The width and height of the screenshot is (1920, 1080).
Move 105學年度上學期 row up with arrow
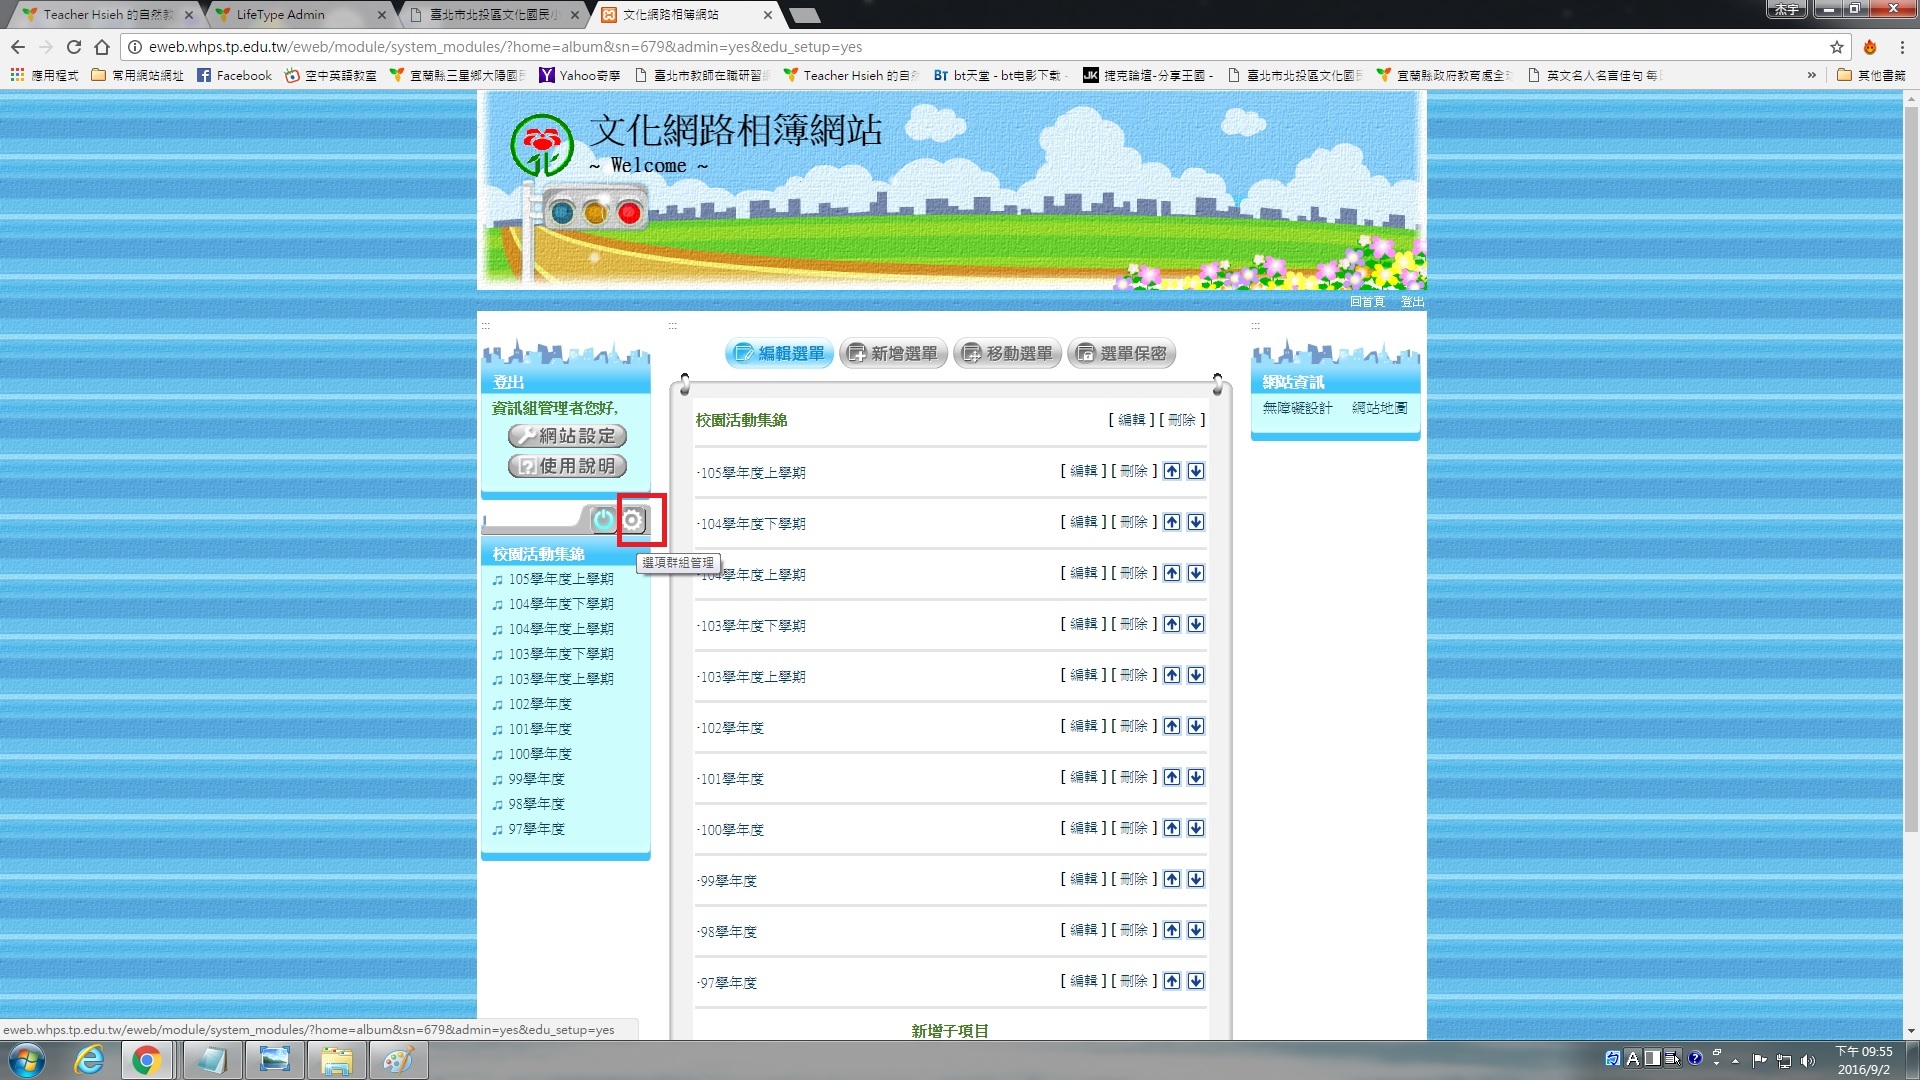(1172, 471)
